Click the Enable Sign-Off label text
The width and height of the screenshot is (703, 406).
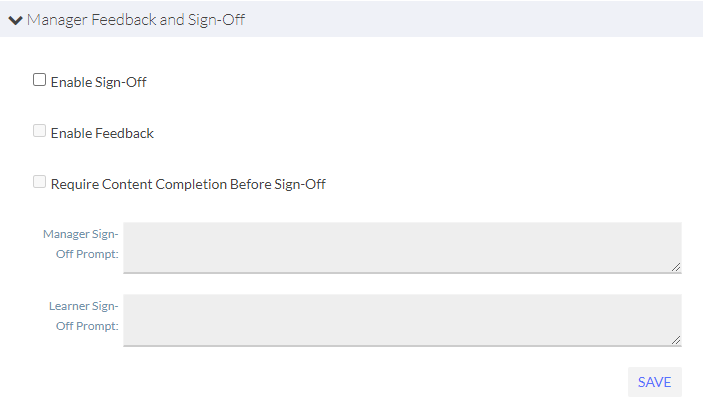[98, 82]
